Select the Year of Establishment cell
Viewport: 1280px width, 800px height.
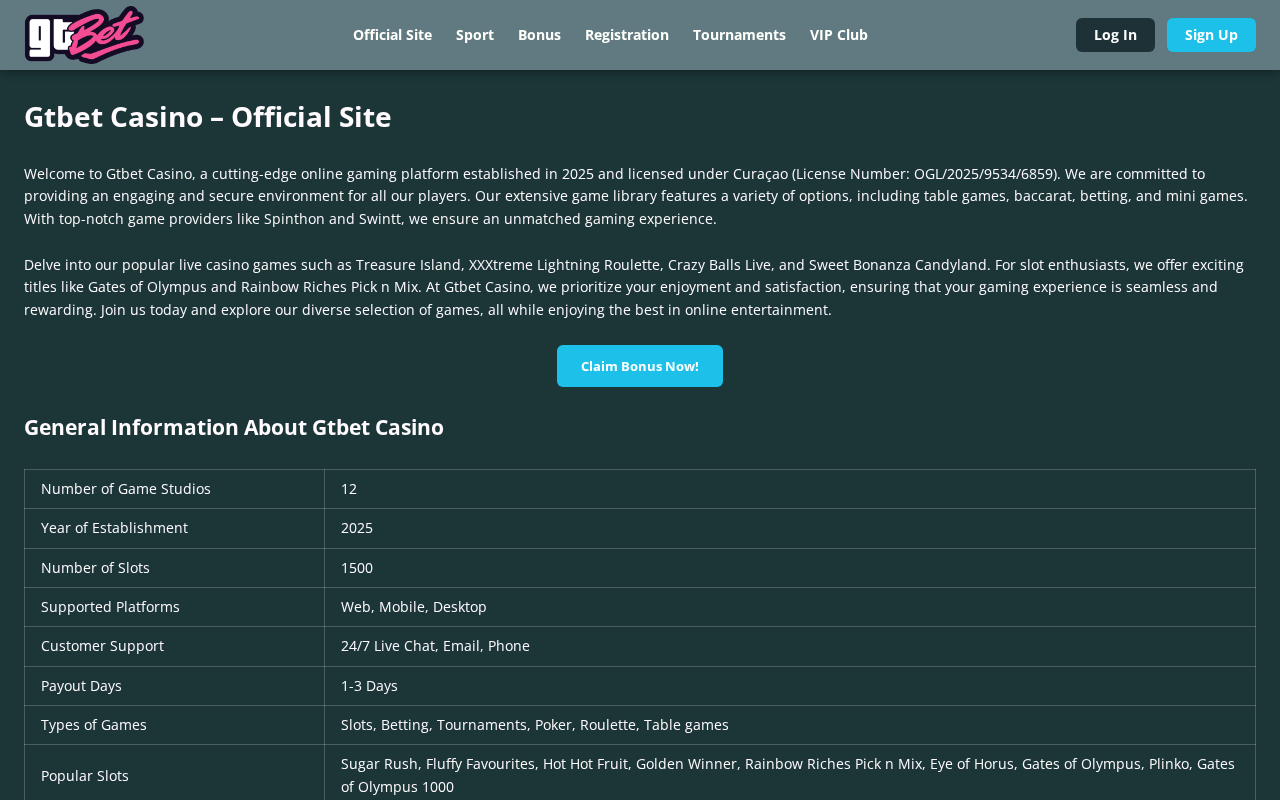tap(175, 528)
